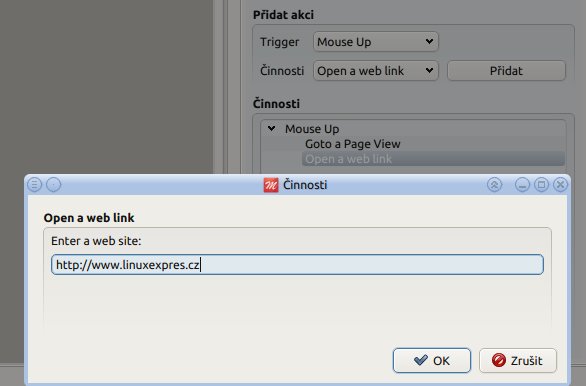Shade the dialog with double-arrow up icon
Screen dimensions: 586x386
(494, 185)
